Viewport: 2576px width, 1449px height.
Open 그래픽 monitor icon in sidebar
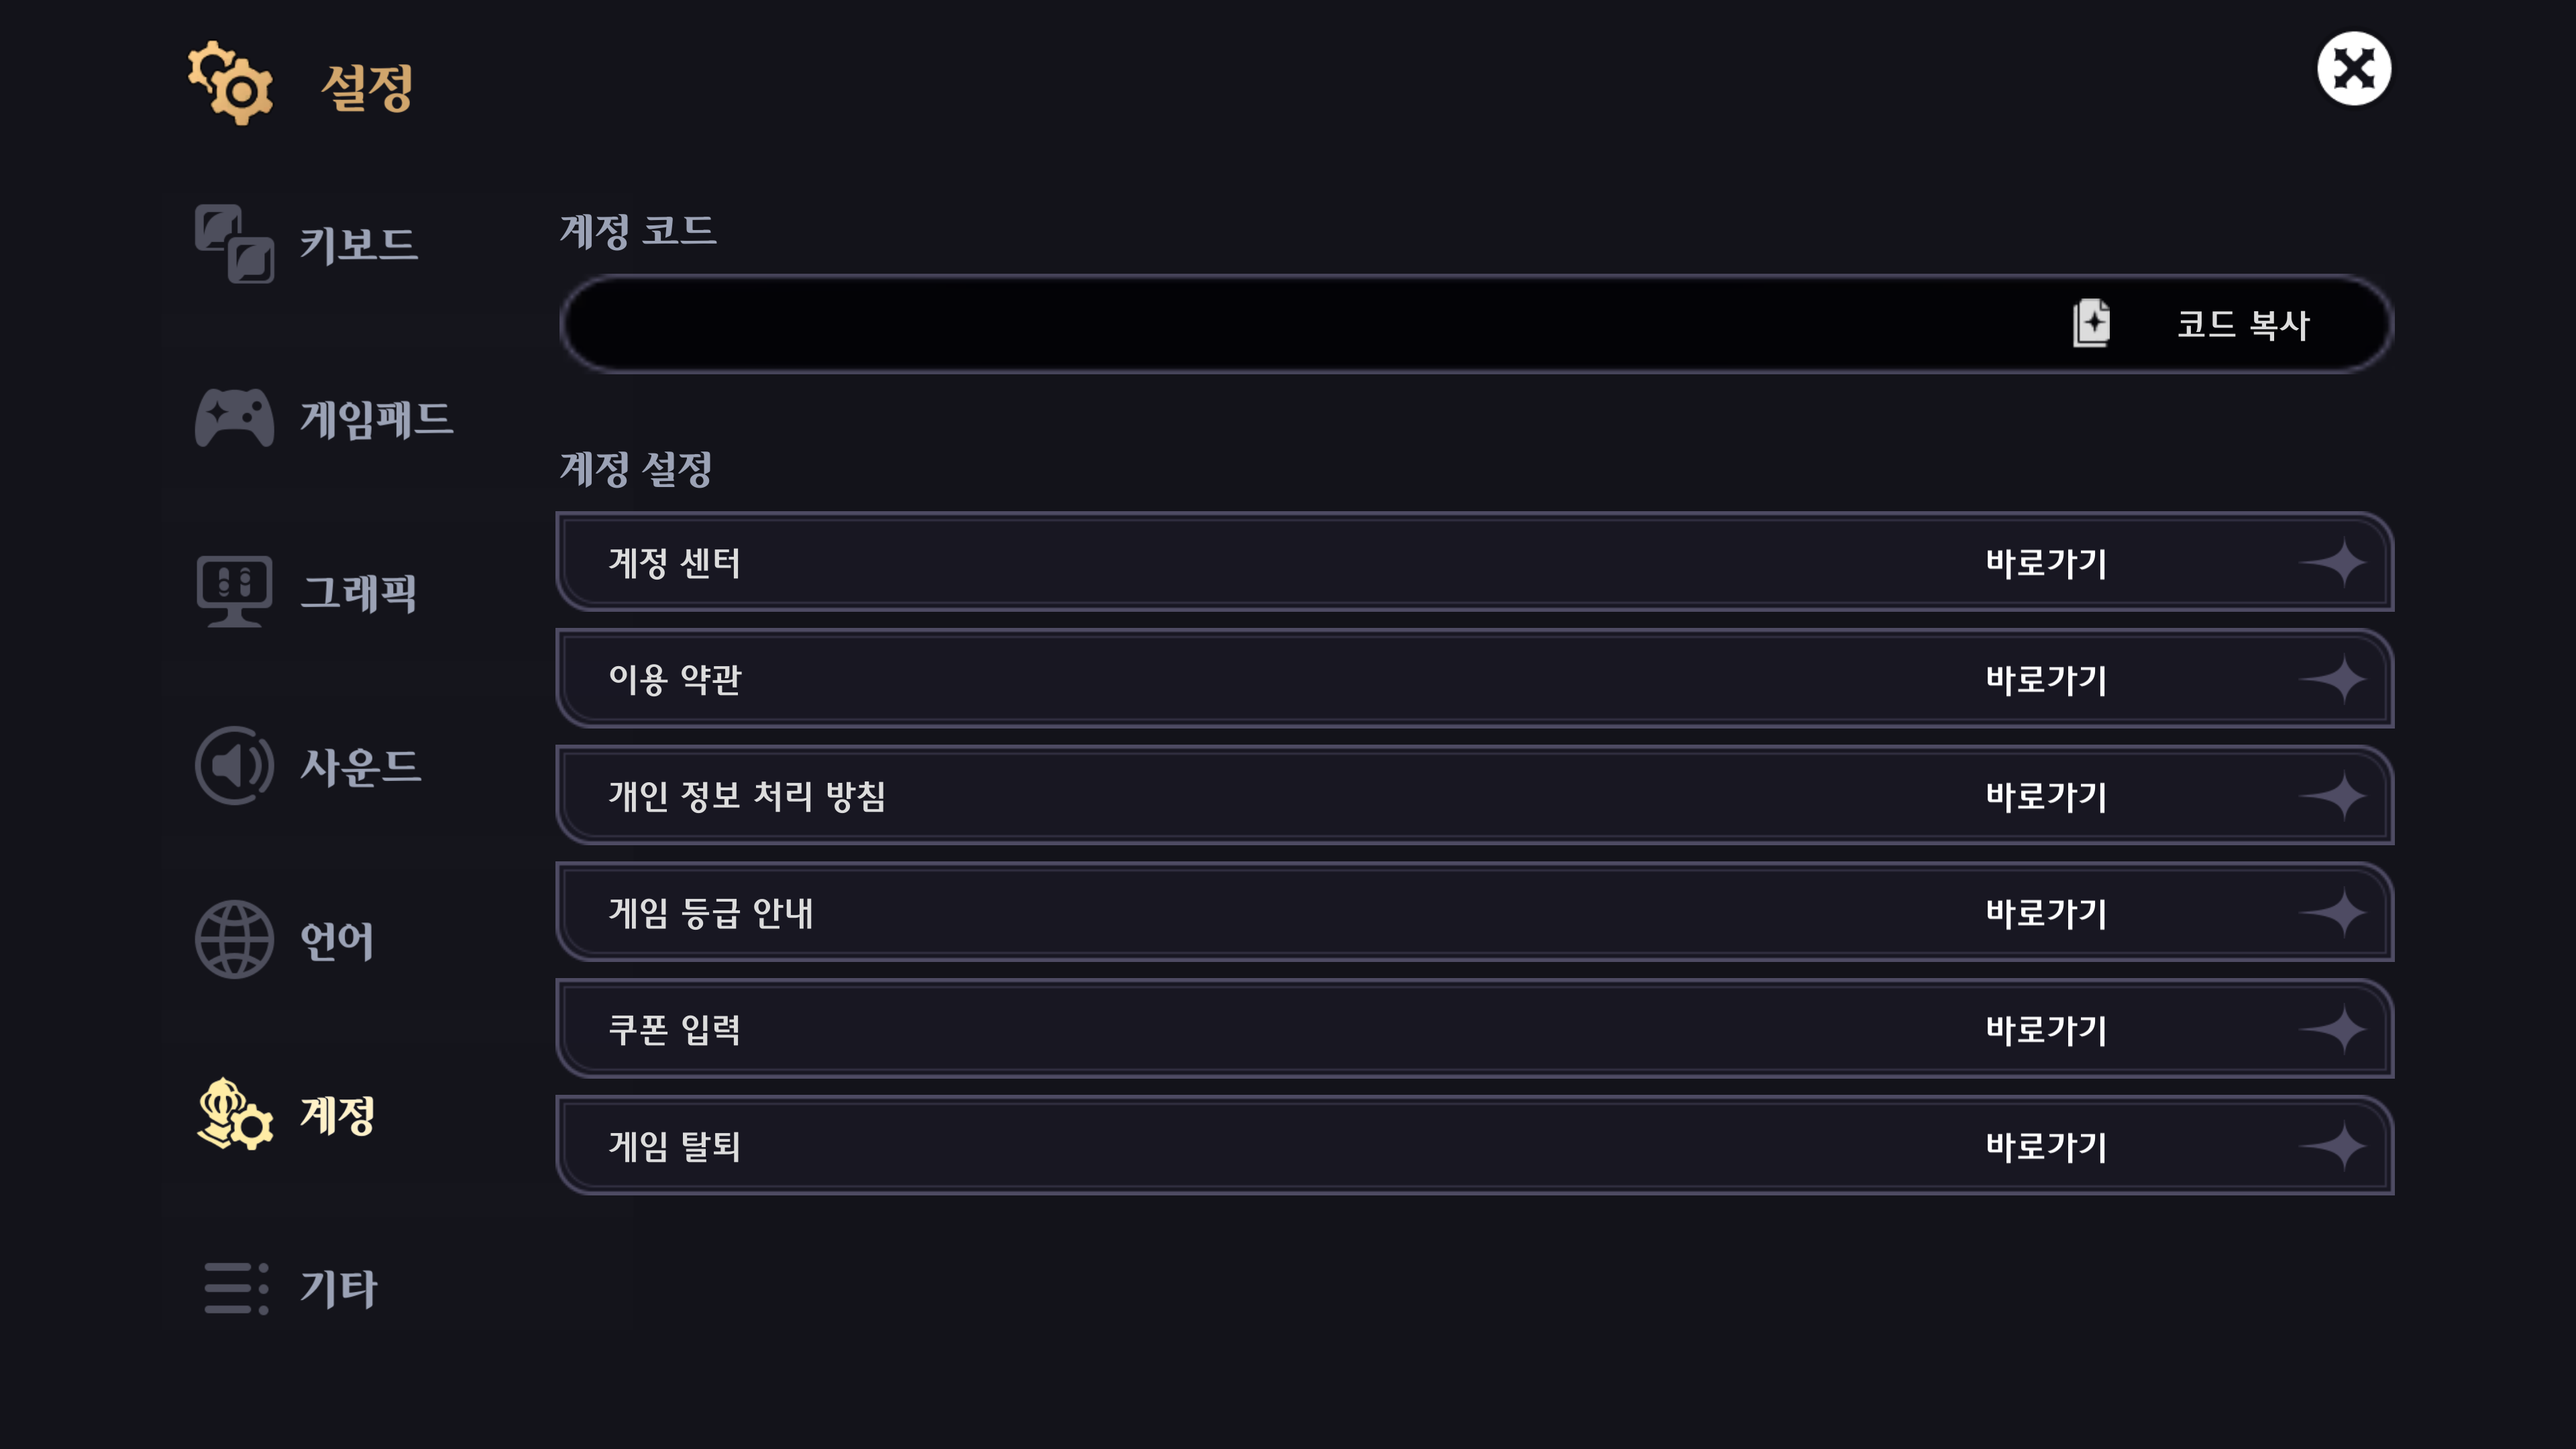click(x=234, y=592)
